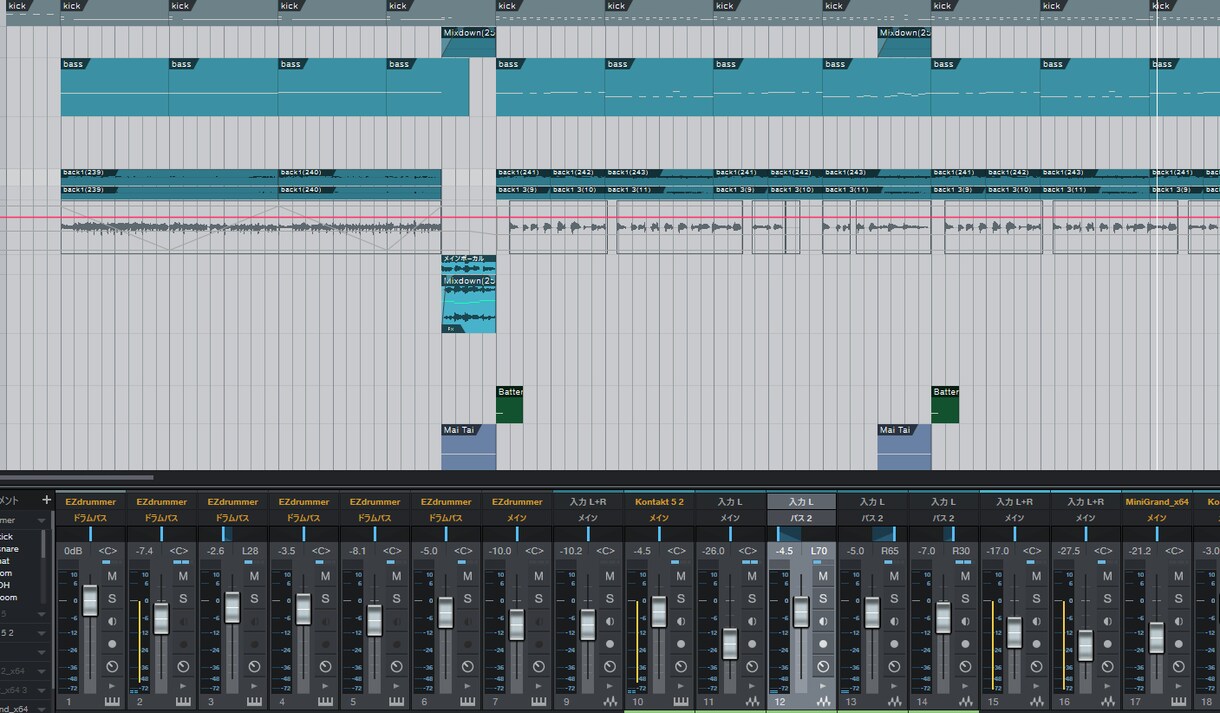Viewport: 1220px width, 713px height.
Task: Click the Kontakt 5 2 channel name
Action: coord(659,502)
